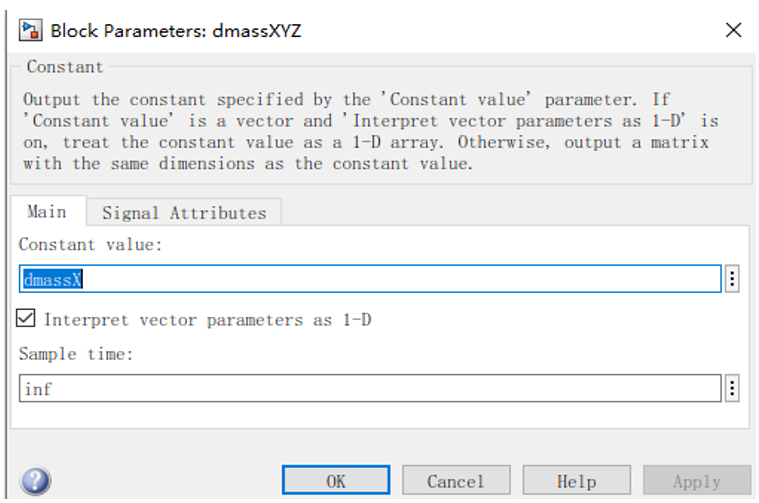Screen dimensions: 759x503
Task: Confirm with the OK button
Action: (x=336, y=480)
